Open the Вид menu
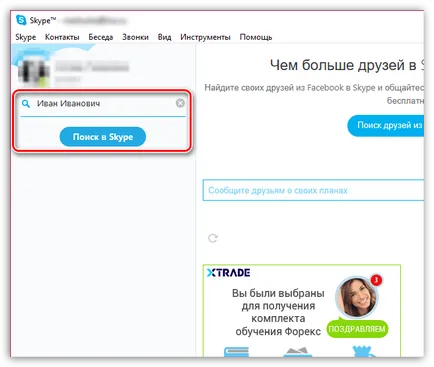Screen dimensions: 434x367 click(x=164, y=37)
